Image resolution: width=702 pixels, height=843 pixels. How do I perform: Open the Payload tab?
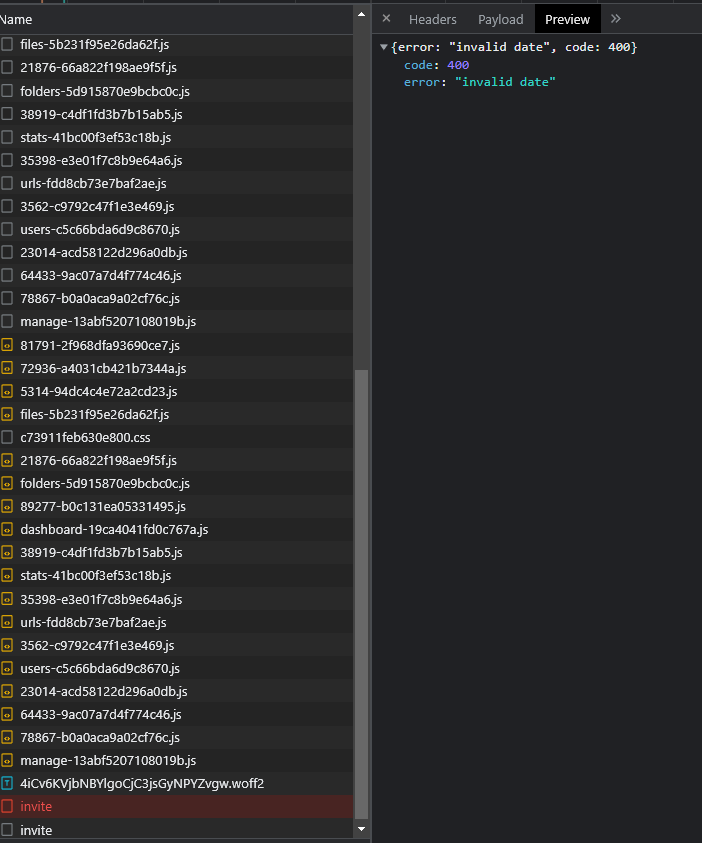point(500,19)
